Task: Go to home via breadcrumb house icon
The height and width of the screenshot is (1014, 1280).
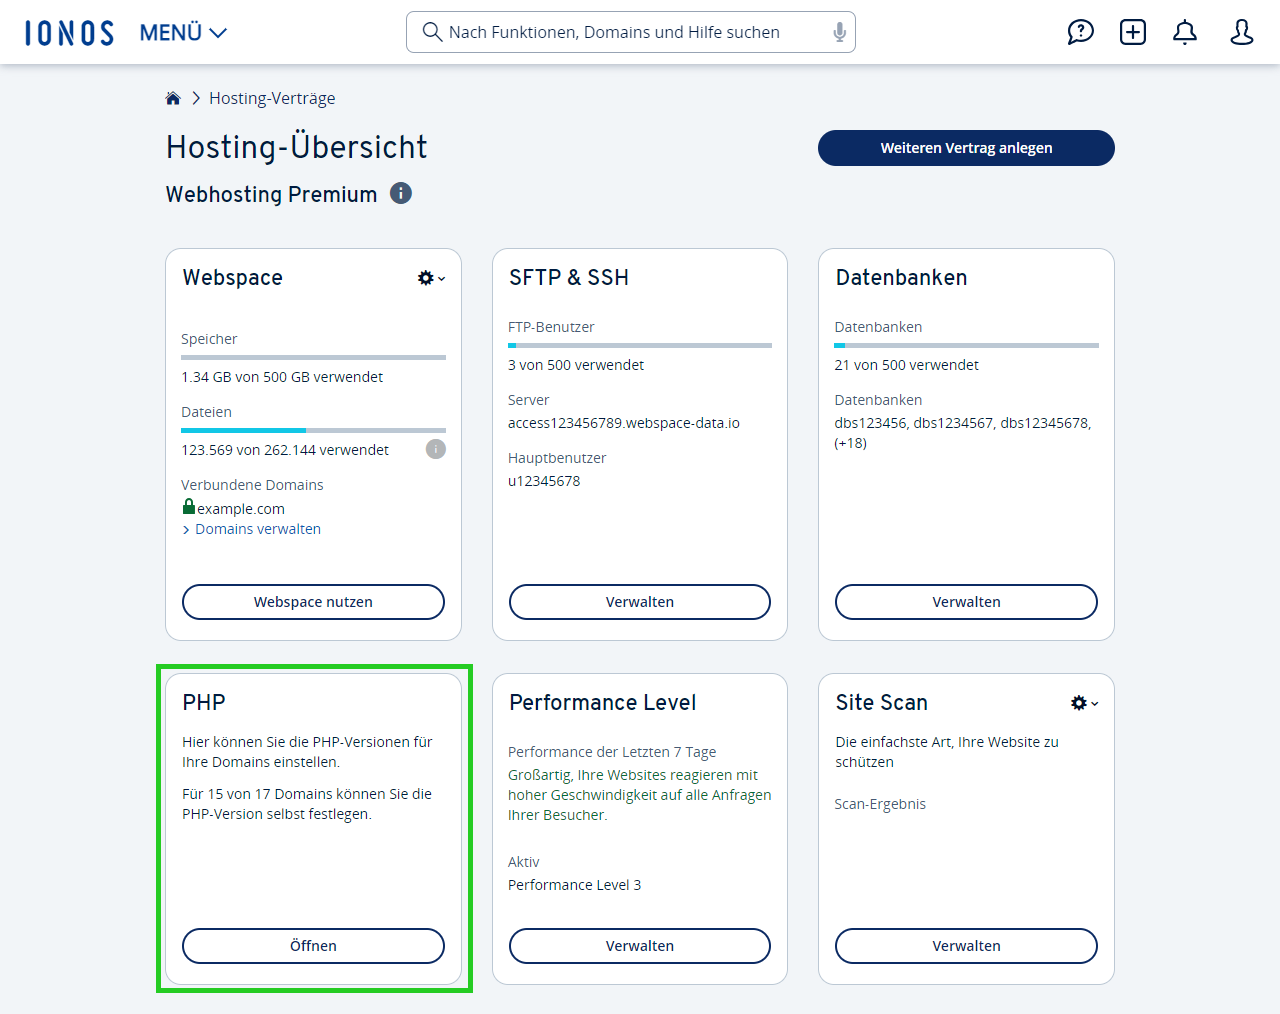Action: [x=173, y=98]
